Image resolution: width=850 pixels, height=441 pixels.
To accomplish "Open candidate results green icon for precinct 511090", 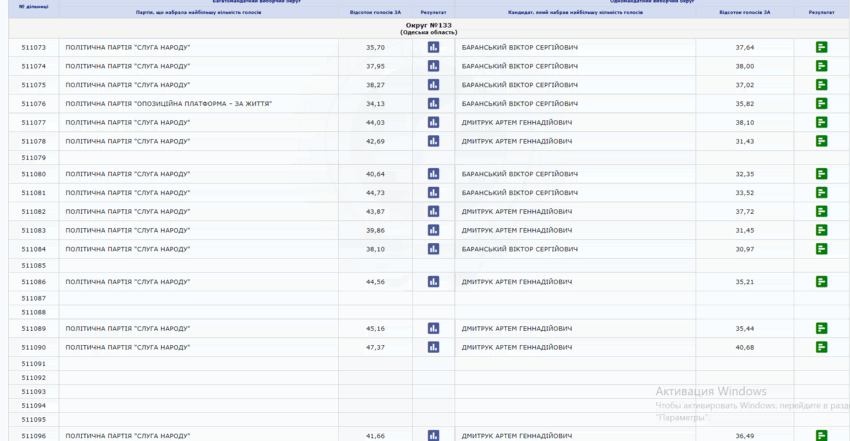I will pos(821,347).
